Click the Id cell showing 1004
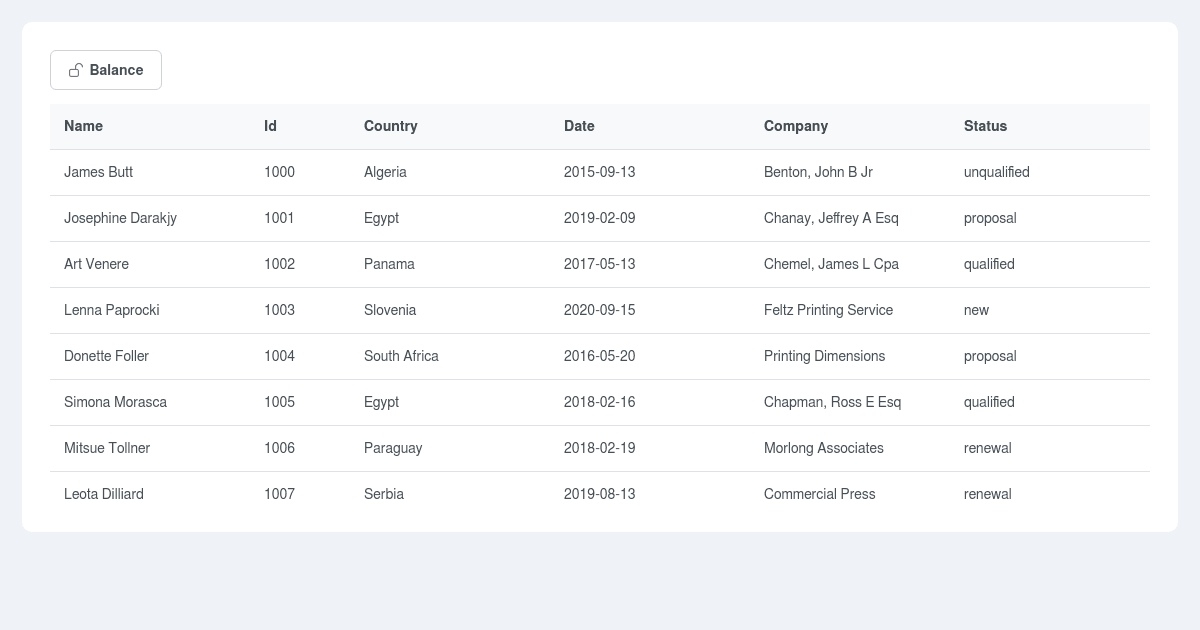The height and width of the screenshot is (630, 1200). [279, 356]
